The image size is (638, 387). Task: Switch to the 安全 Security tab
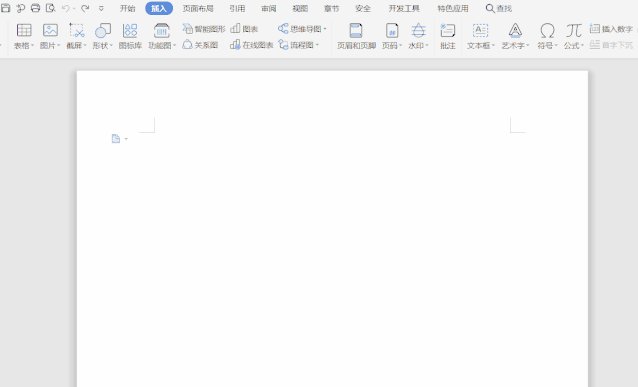[x=363, y=8]
